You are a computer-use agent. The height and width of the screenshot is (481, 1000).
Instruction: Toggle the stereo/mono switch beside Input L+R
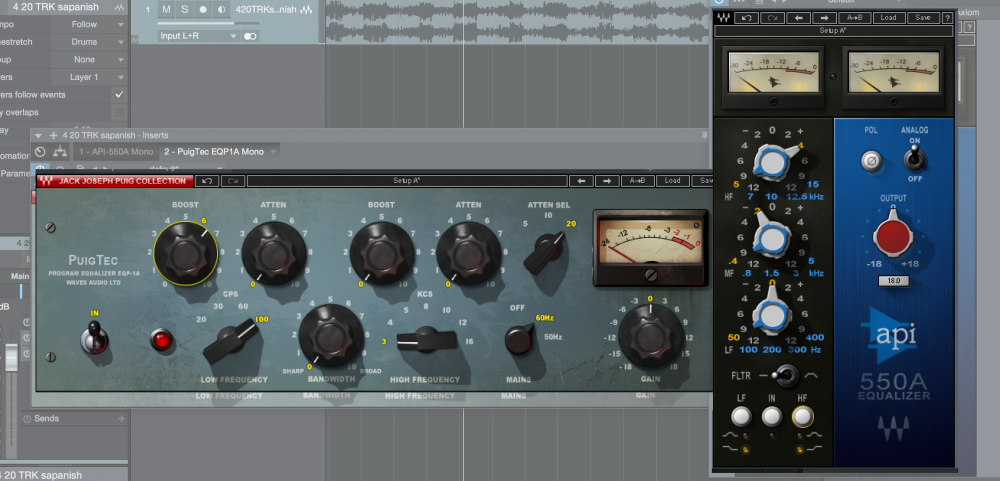250,36
